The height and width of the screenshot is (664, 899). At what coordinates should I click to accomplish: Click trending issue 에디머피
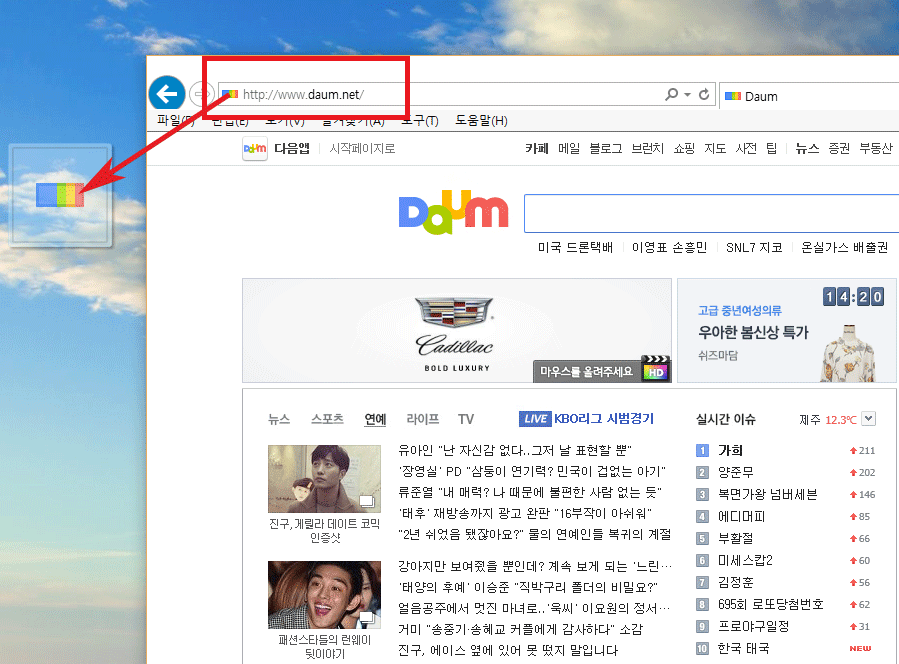pyautogui.click(x=742, y=516)
